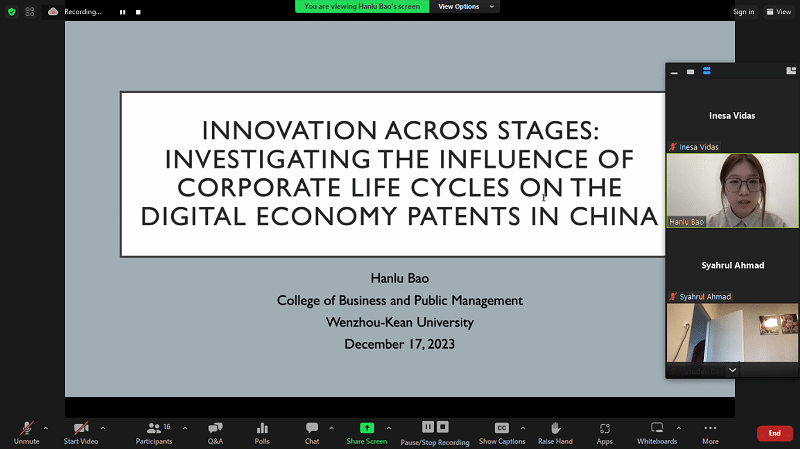
Task: Open the Polls icon
Action: tap(262, 431)
